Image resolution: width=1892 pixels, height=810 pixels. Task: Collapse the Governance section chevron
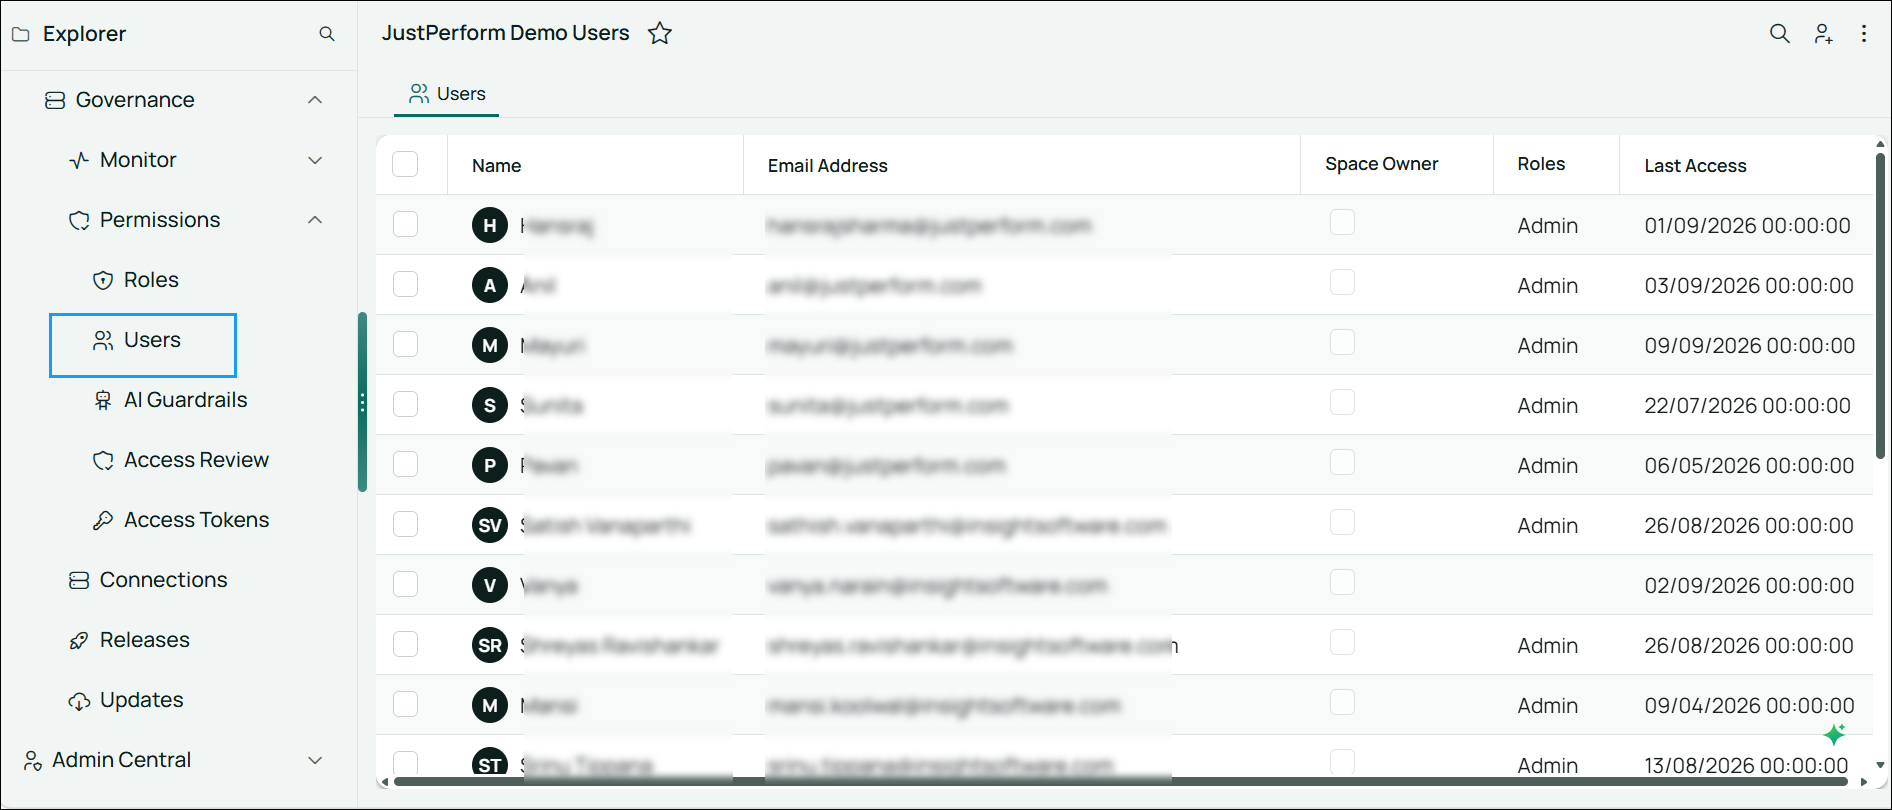(315, 100)
